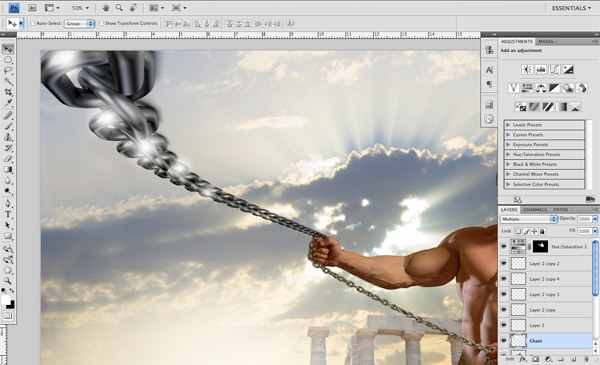600x365 pixels.
Task: Enable the Auto-Select checkbox
Action: point(33,23)
